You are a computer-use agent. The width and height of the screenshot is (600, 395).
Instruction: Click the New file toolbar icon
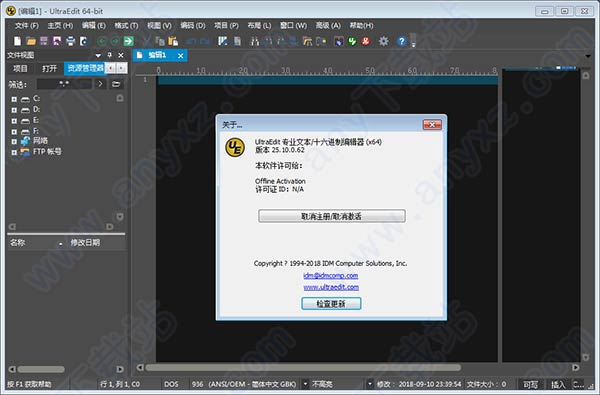(17, 41)
